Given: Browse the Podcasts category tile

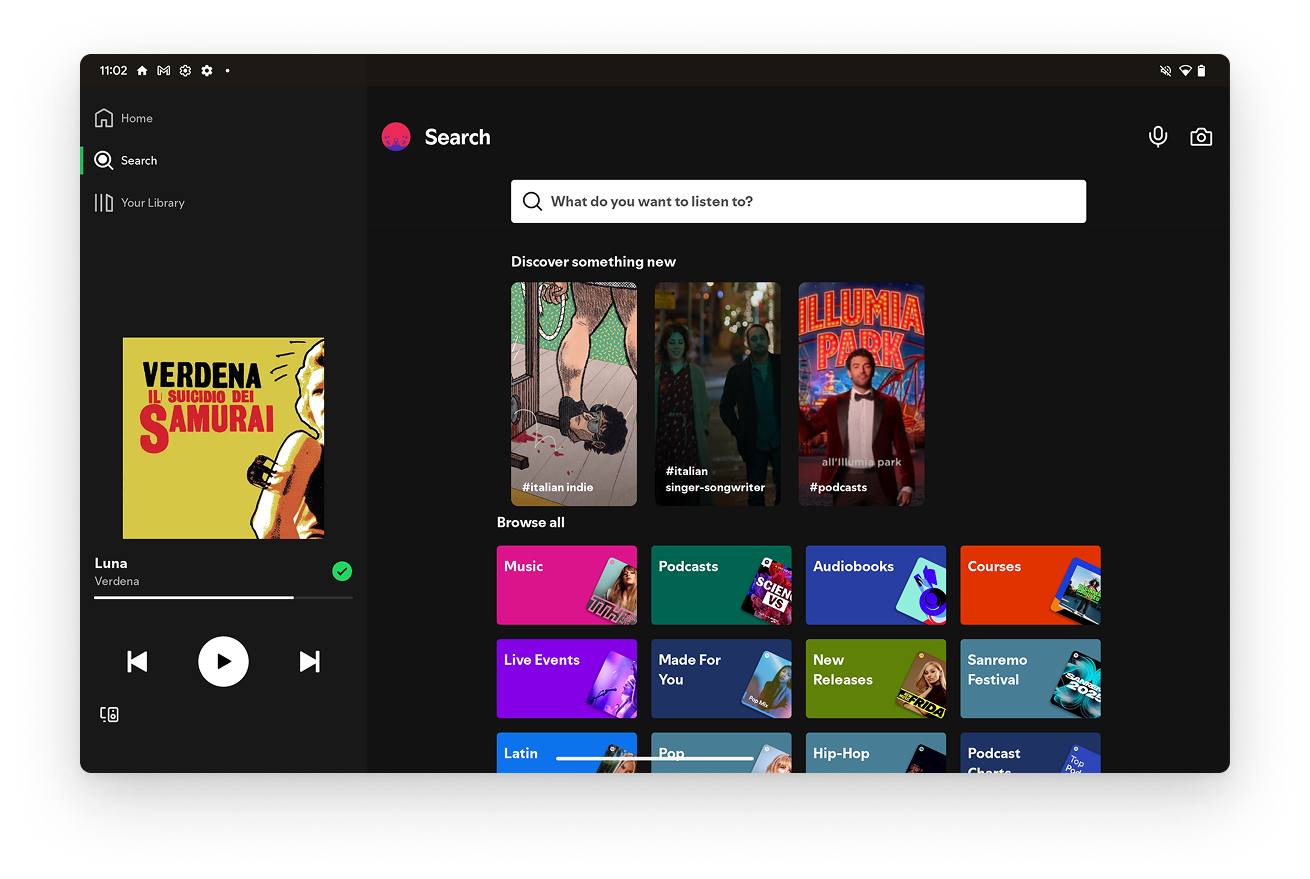Looking at the screenshot, I should point(721,585).
